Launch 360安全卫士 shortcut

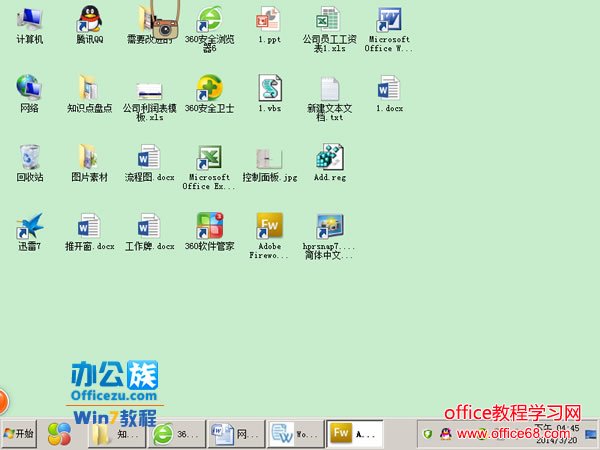point(209,94)
